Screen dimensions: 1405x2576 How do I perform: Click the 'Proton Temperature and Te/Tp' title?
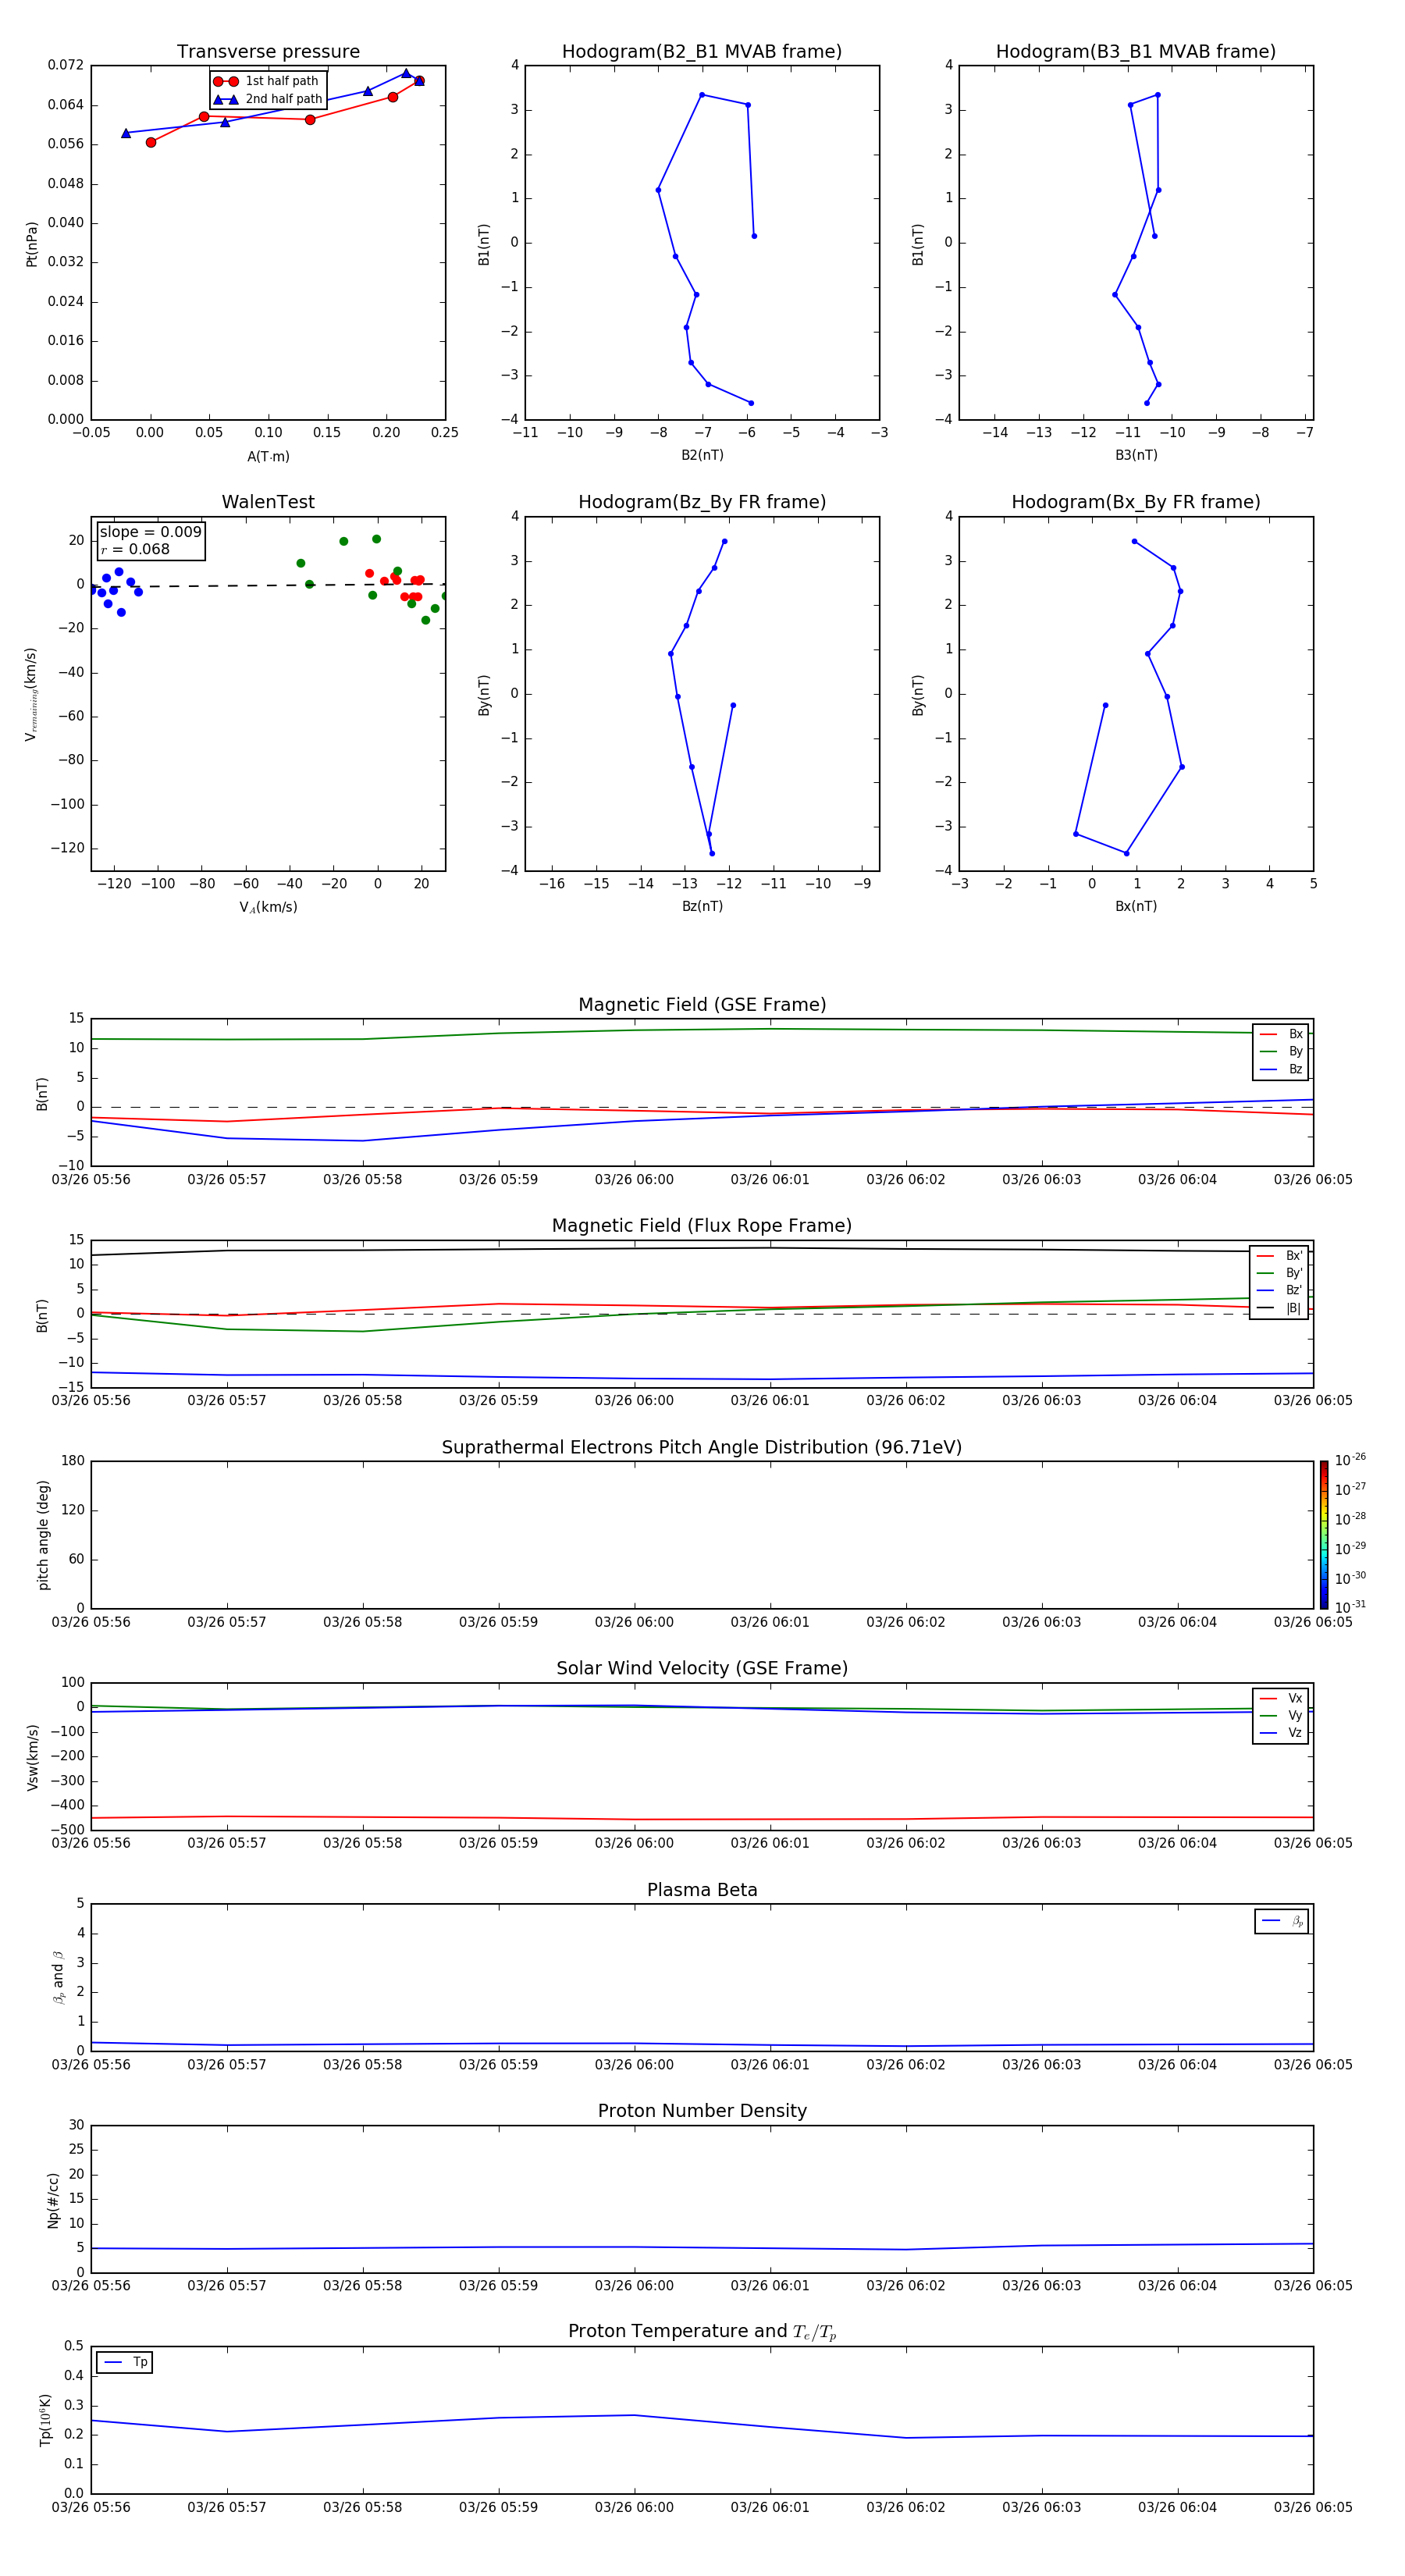click(x=702, y=2332)
